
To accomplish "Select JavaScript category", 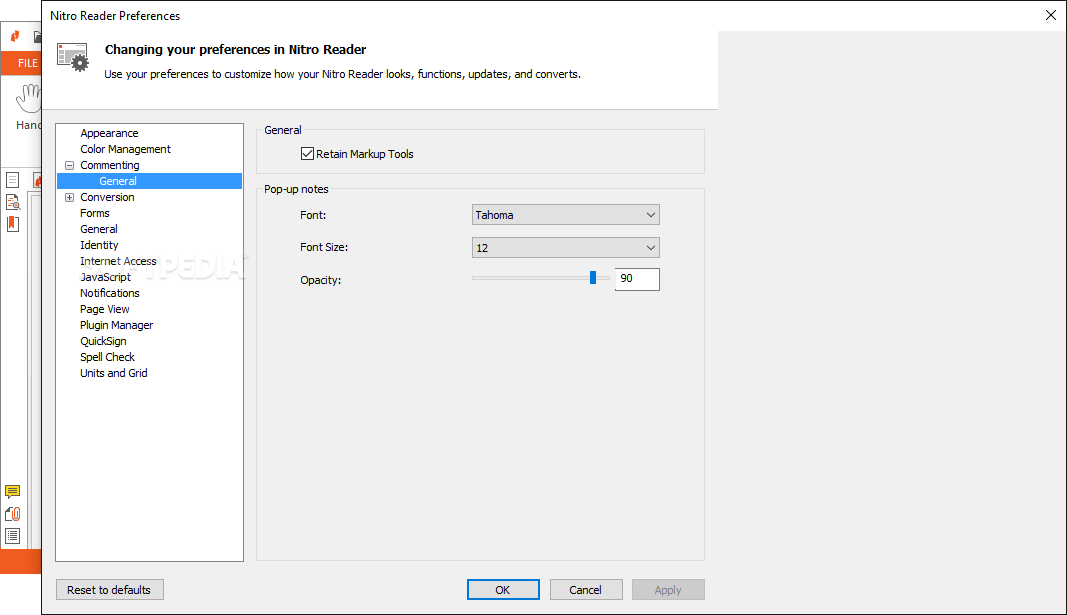I will tap(105, 277).
